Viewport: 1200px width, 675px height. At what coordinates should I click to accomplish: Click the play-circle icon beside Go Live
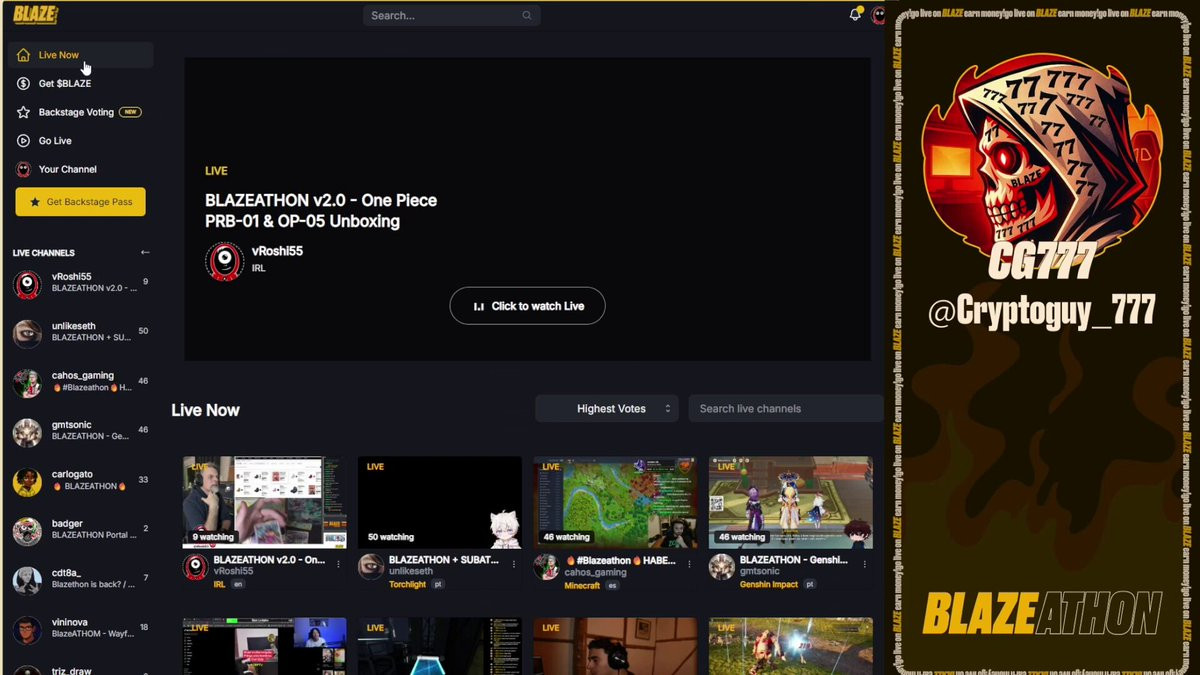[x=23, y=141]
